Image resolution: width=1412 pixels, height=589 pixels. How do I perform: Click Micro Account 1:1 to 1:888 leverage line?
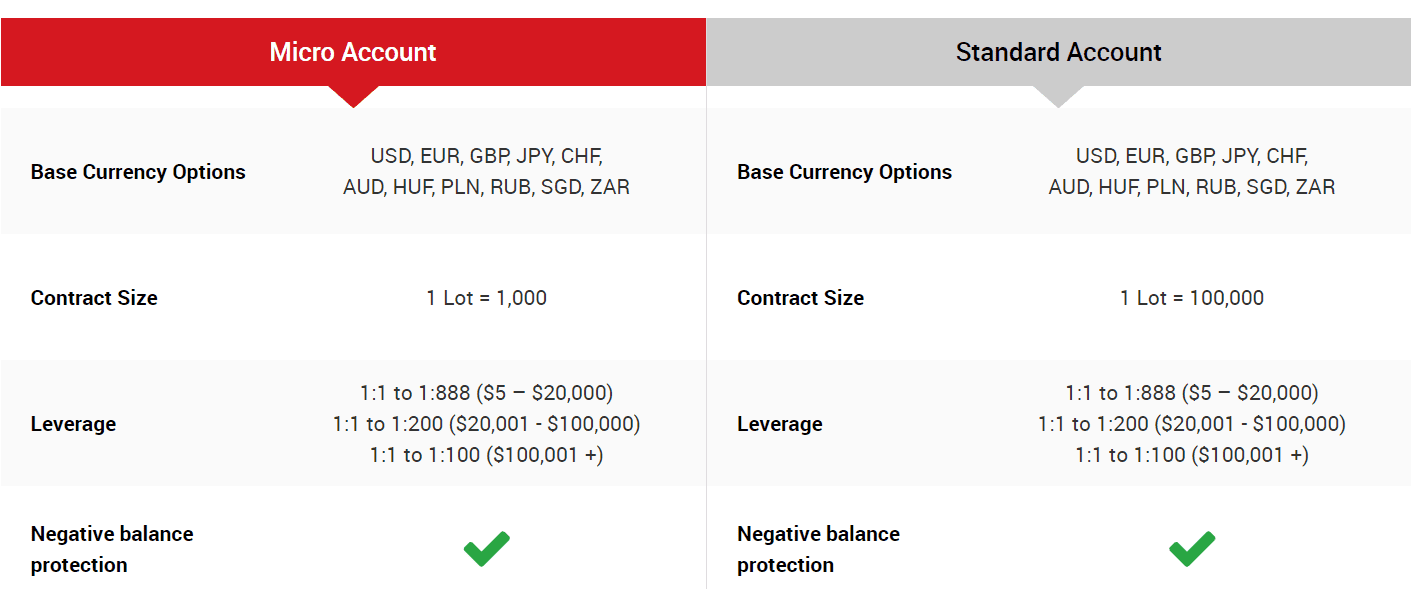click(486, 393)
